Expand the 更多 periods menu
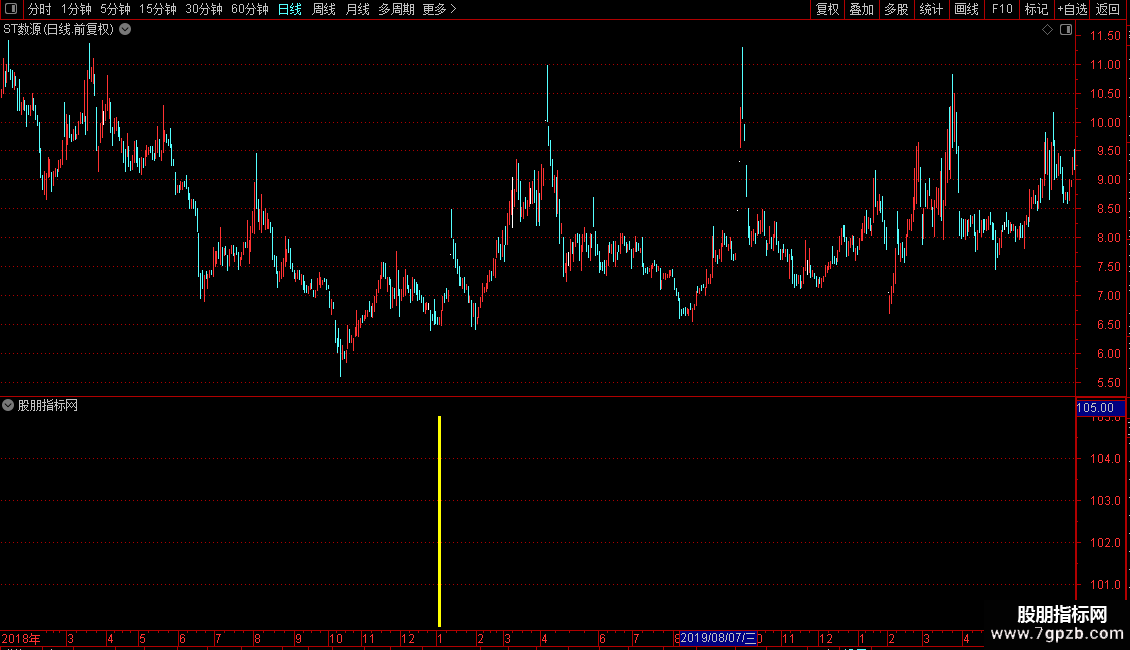Screen dimensions: 1130x650 (439, 9)
